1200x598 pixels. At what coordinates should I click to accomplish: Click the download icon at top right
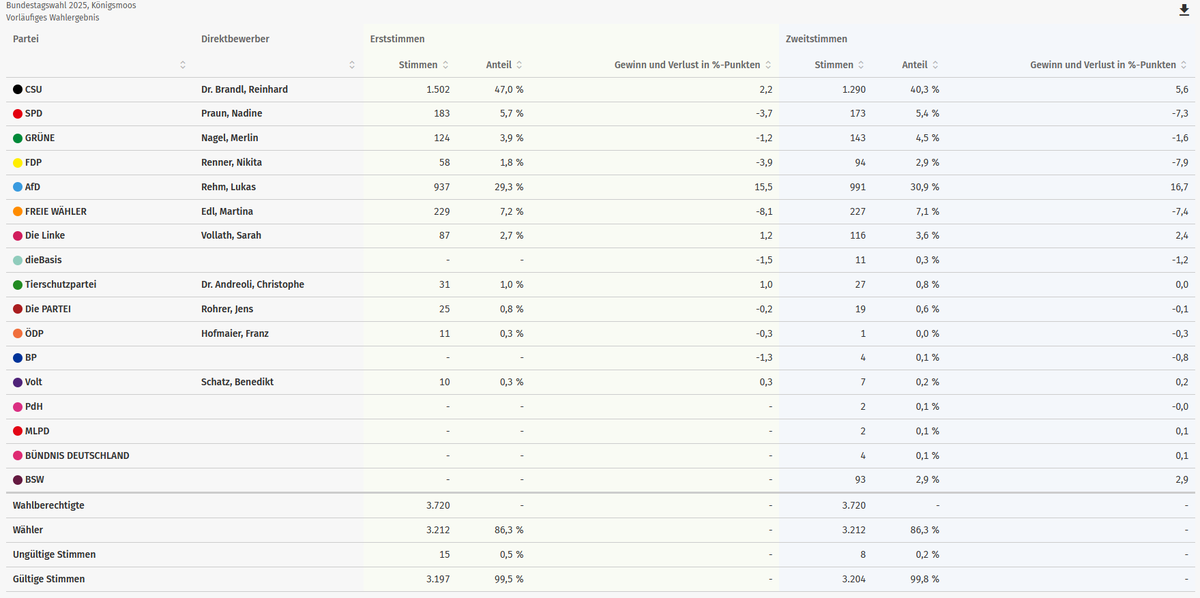(1184, 10)
